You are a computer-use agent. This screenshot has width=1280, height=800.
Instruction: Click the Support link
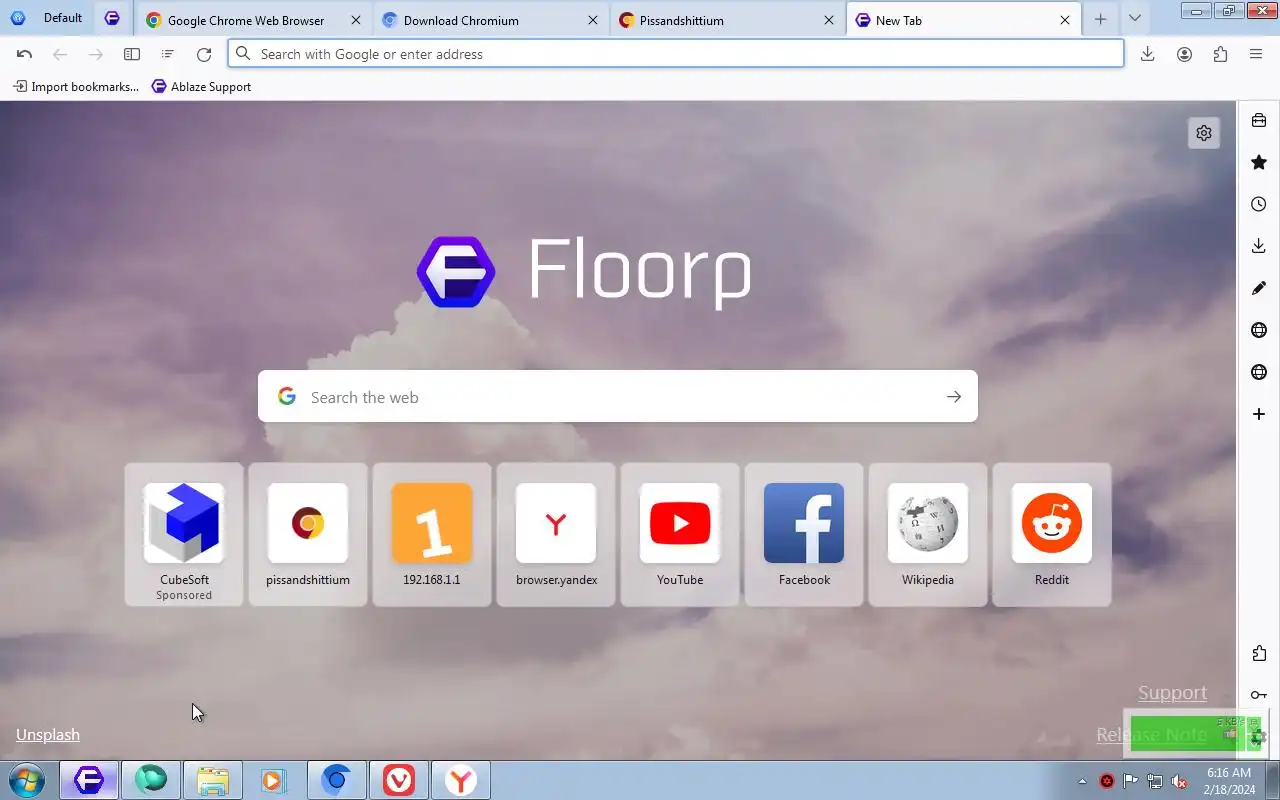[1172, 693]
